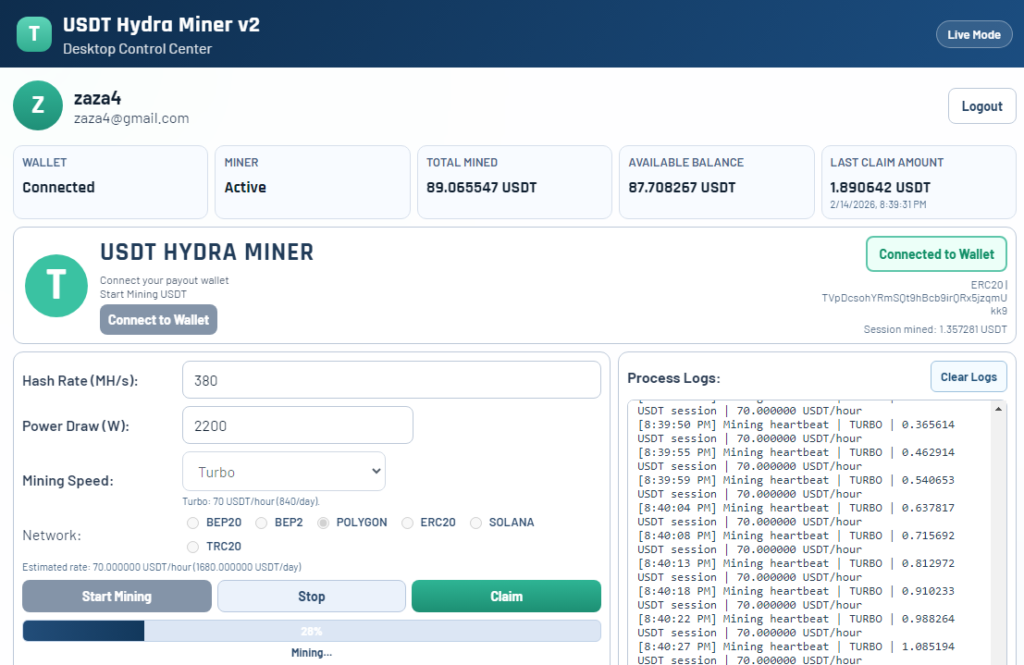Select the BEP20 network option
The width and height of the screenshot is (1024, 665).
pos(193,523)
